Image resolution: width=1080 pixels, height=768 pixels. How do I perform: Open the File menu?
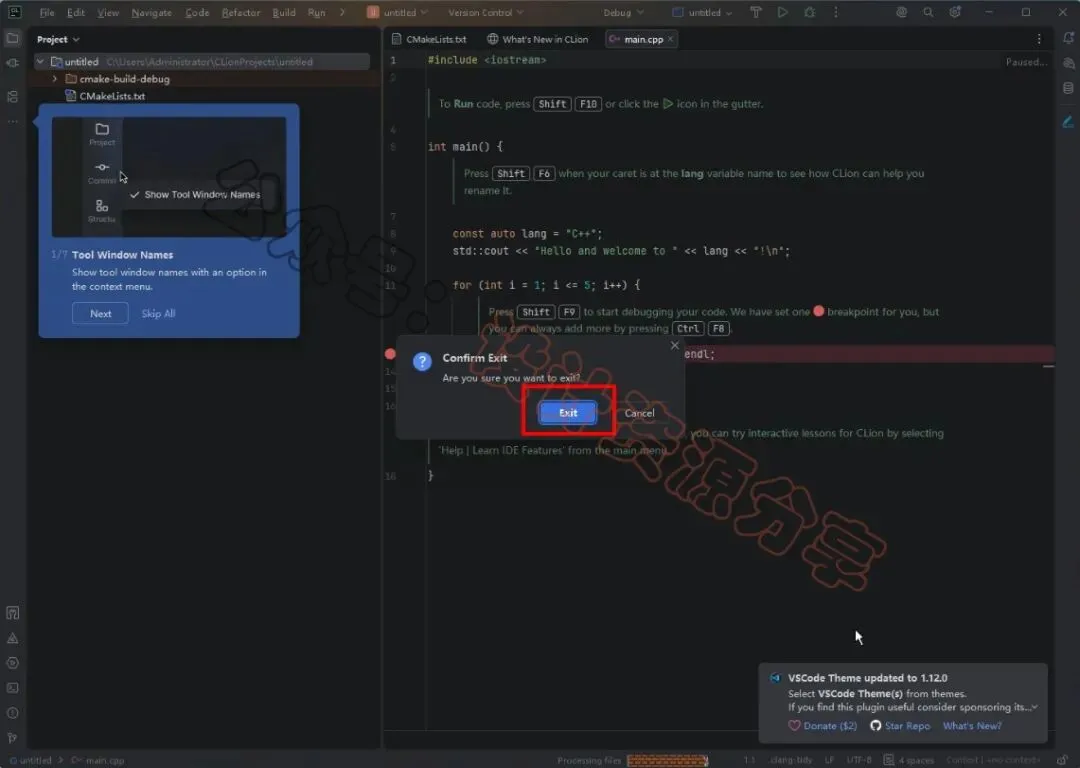[47, 12]
